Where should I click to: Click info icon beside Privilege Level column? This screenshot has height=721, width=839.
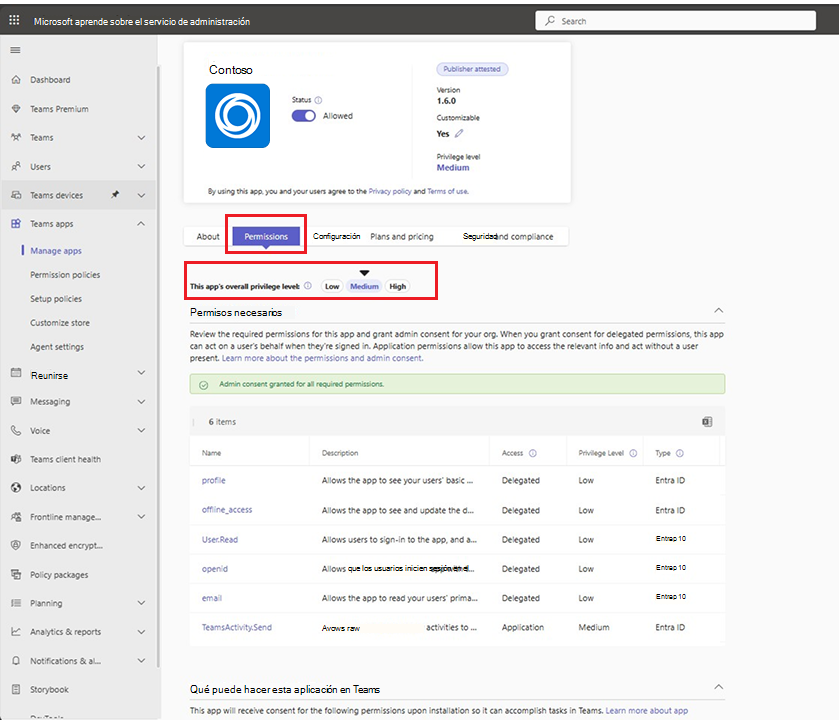pos(633,453)
